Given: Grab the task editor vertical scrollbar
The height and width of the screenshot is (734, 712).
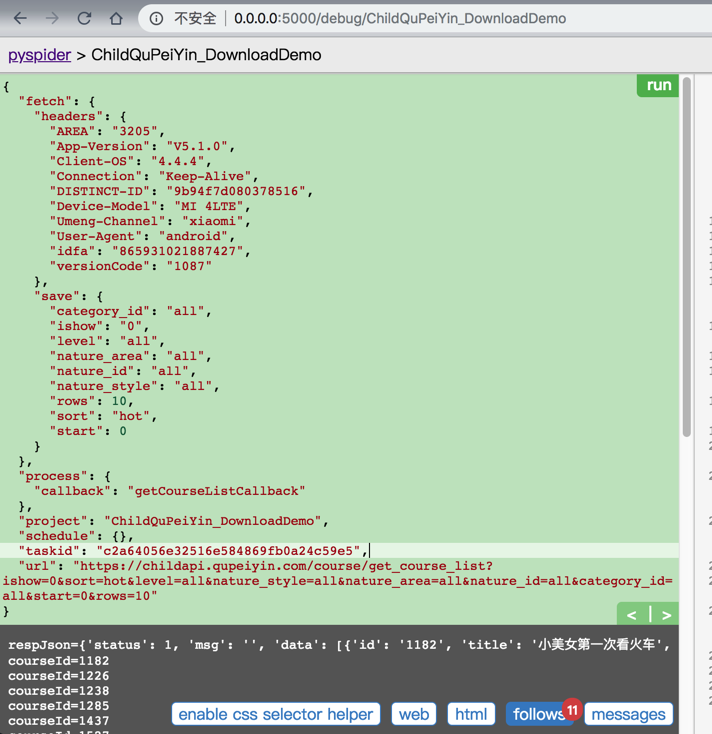Looking at the screenshot, I should pyautogui.click(x=687, y=257).
